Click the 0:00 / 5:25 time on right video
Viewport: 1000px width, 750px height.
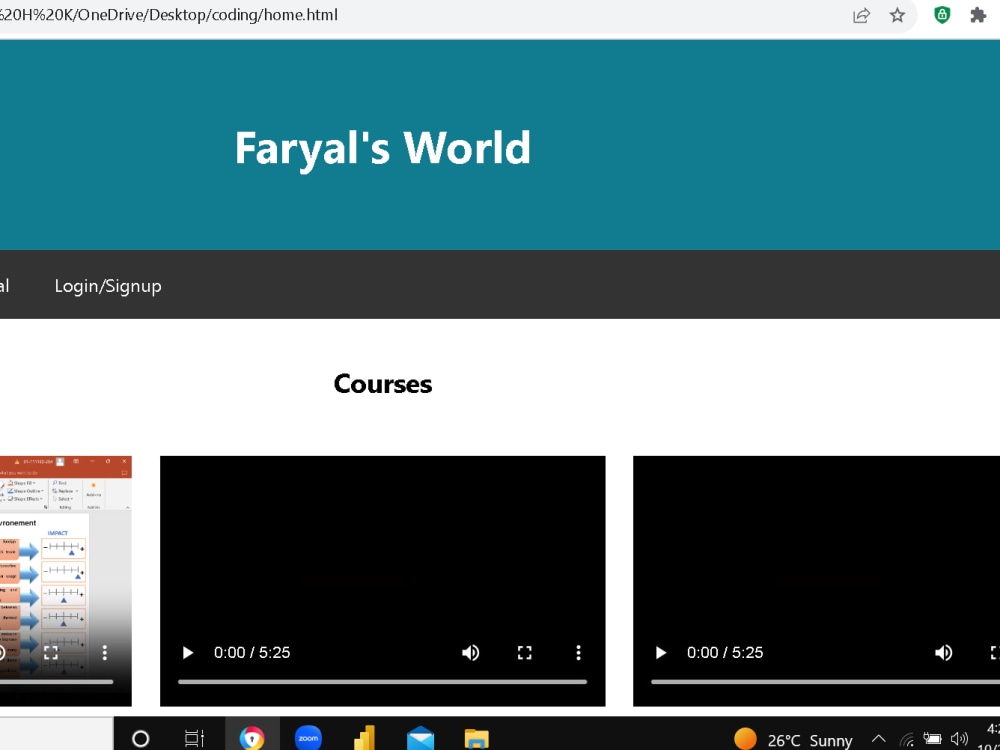[725, 652]
